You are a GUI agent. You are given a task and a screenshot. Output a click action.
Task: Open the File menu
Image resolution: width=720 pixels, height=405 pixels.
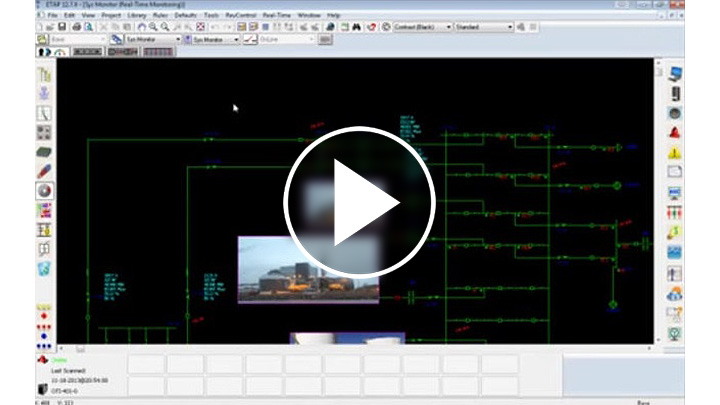53,15
